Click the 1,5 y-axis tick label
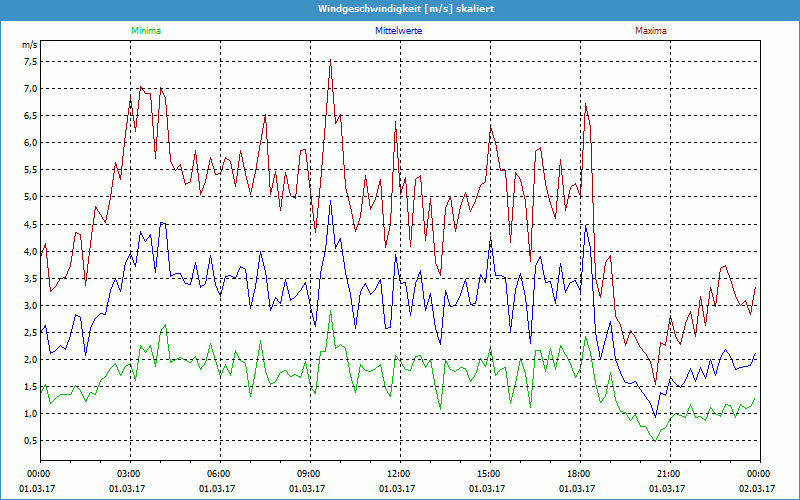Screen dimensions: 800x500 31,387
